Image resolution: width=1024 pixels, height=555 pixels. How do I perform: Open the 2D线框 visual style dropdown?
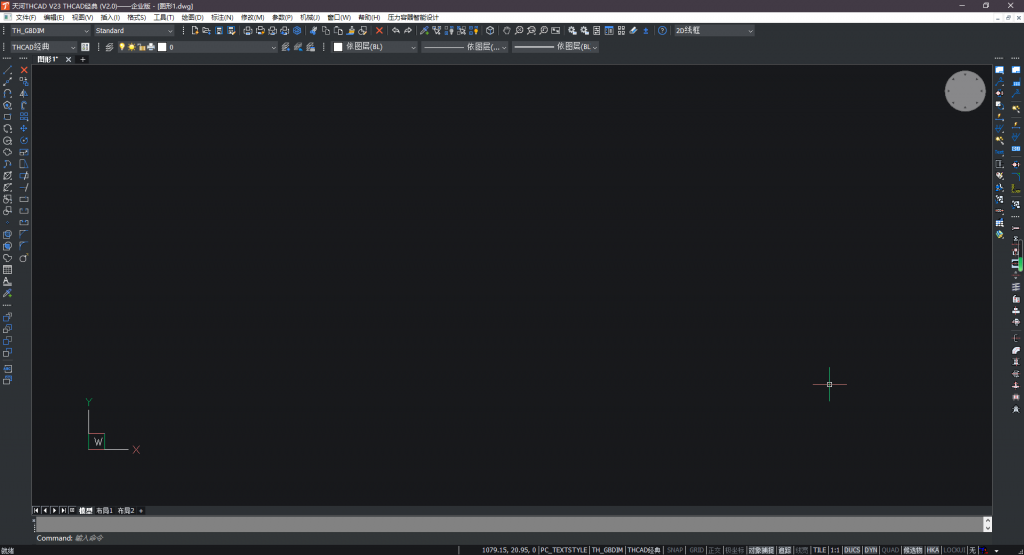click(713, 31)
